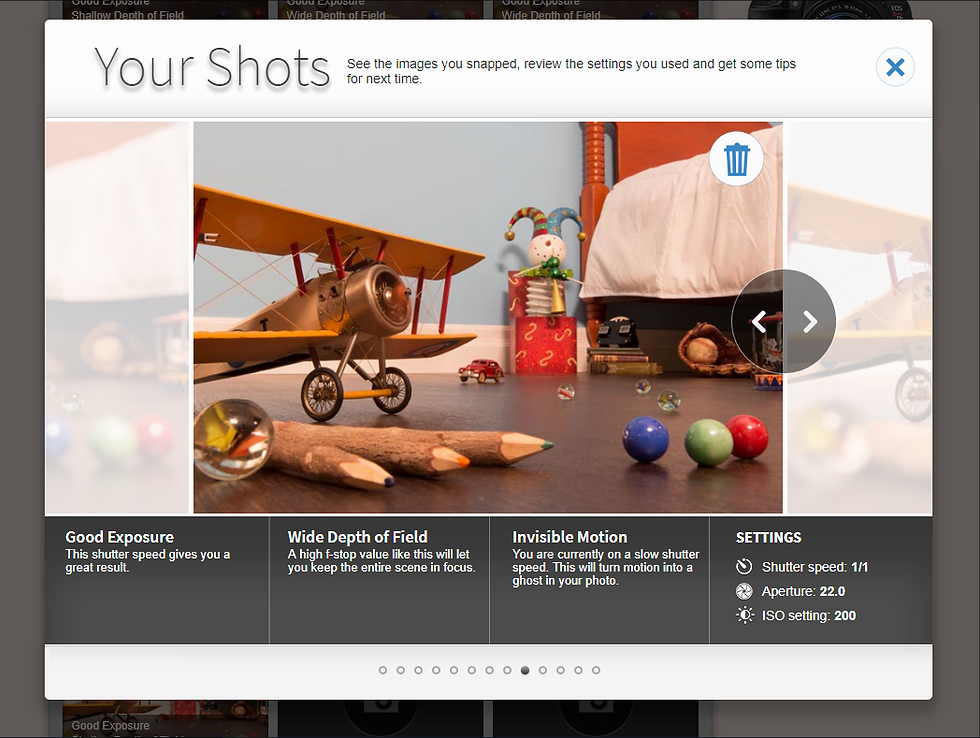This screenshot has height=738, width=980.
Task: Click the Good Exposure tip heading
Action: (x=119, y=537)
